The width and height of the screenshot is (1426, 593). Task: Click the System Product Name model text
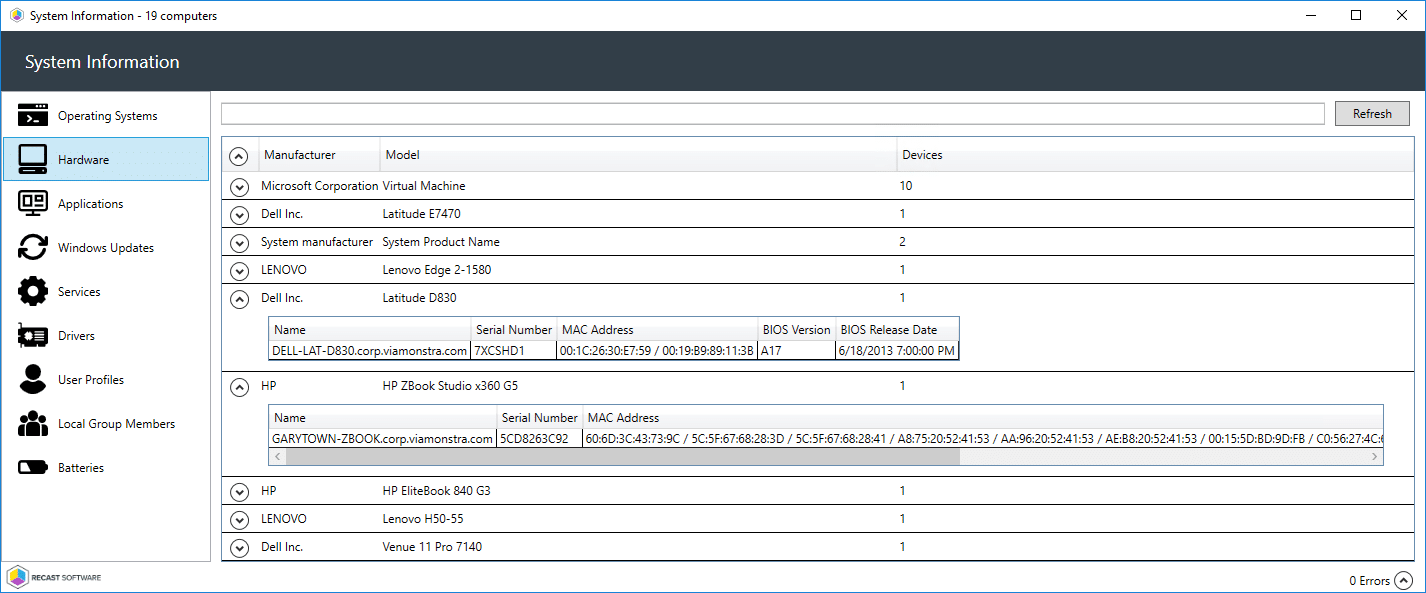click(x=441, y=242)
